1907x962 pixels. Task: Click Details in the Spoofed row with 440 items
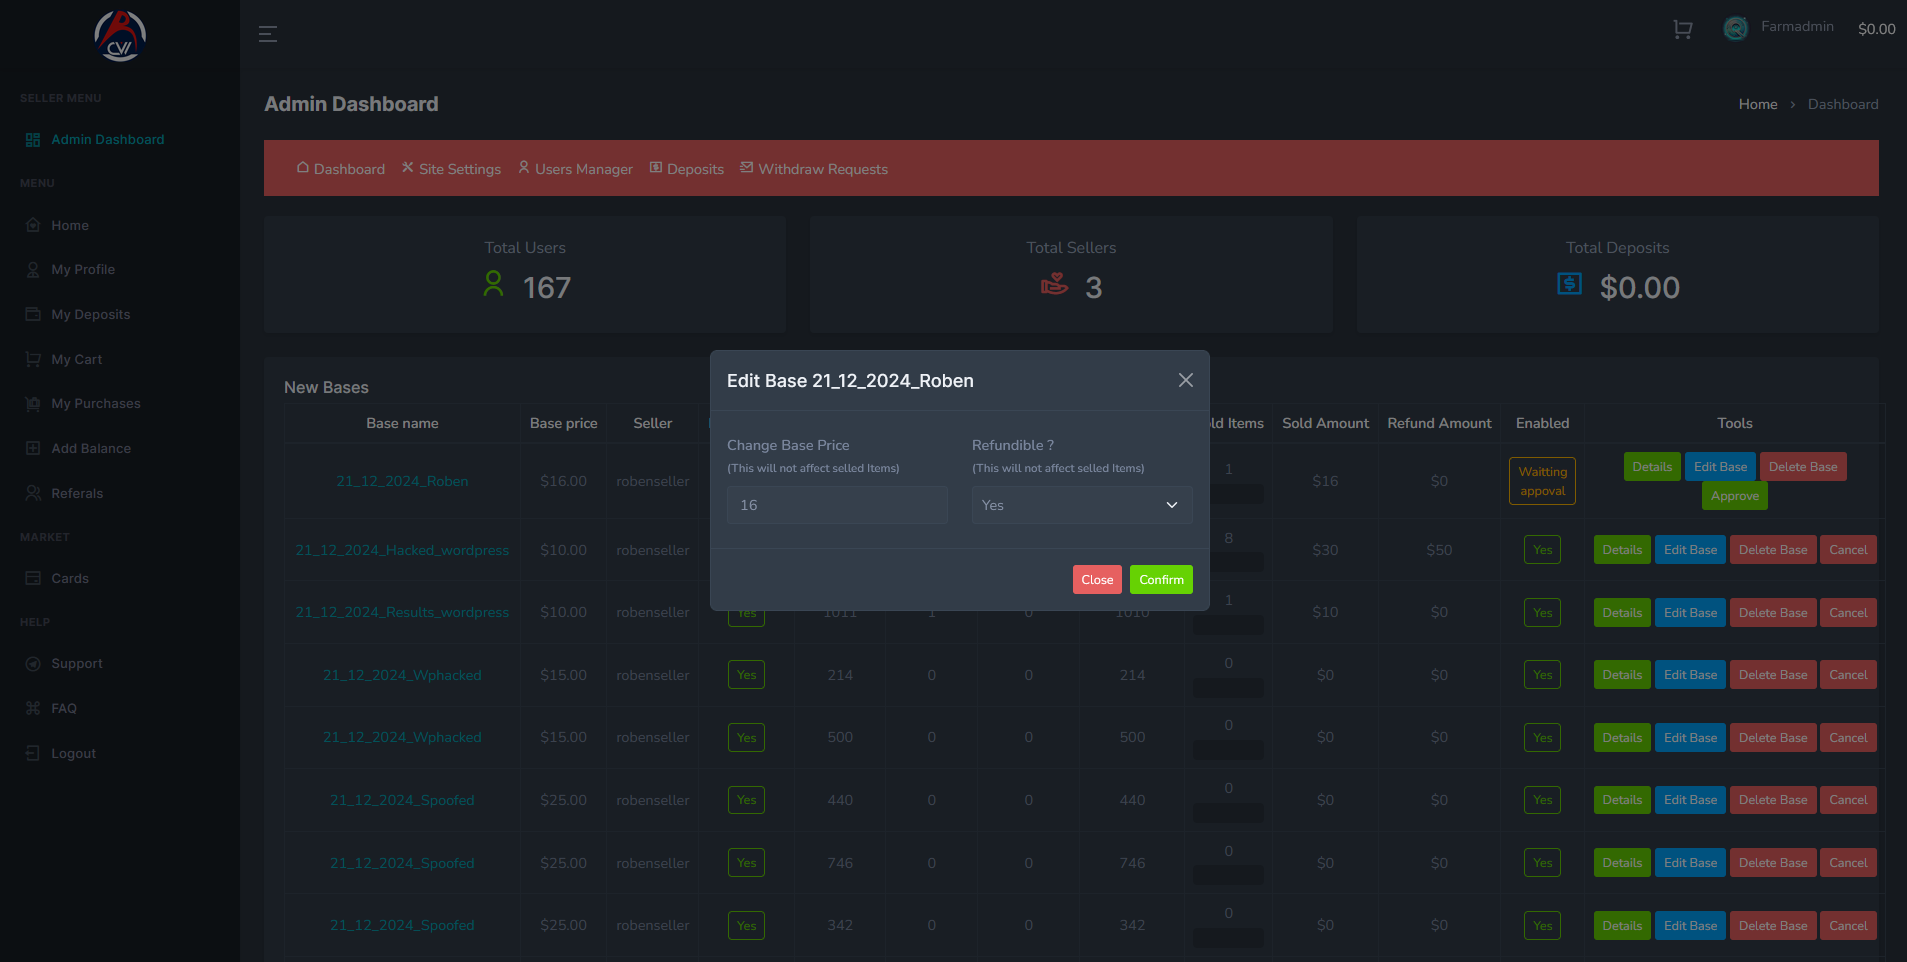tap(1622, 800)
